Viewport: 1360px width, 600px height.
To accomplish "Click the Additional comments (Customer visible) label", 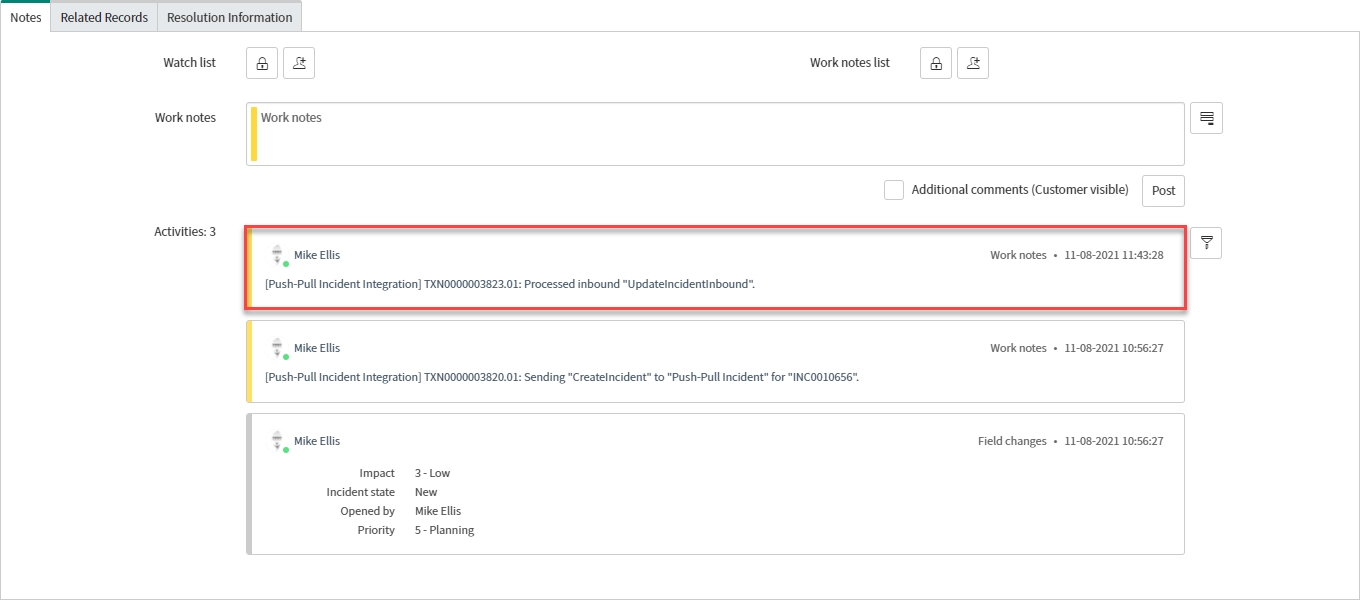I will (1019, 190).
